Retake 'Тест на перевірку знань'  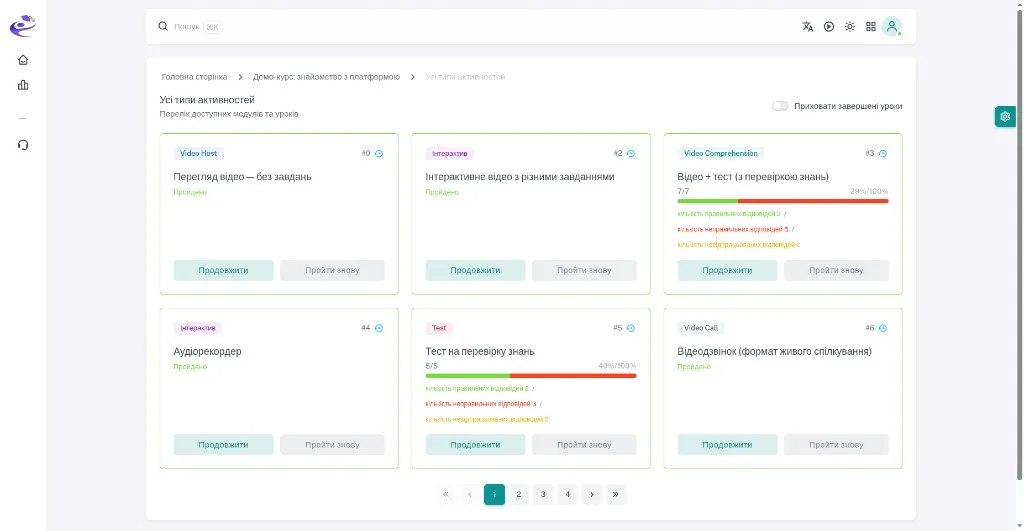(x=584, y=445)
